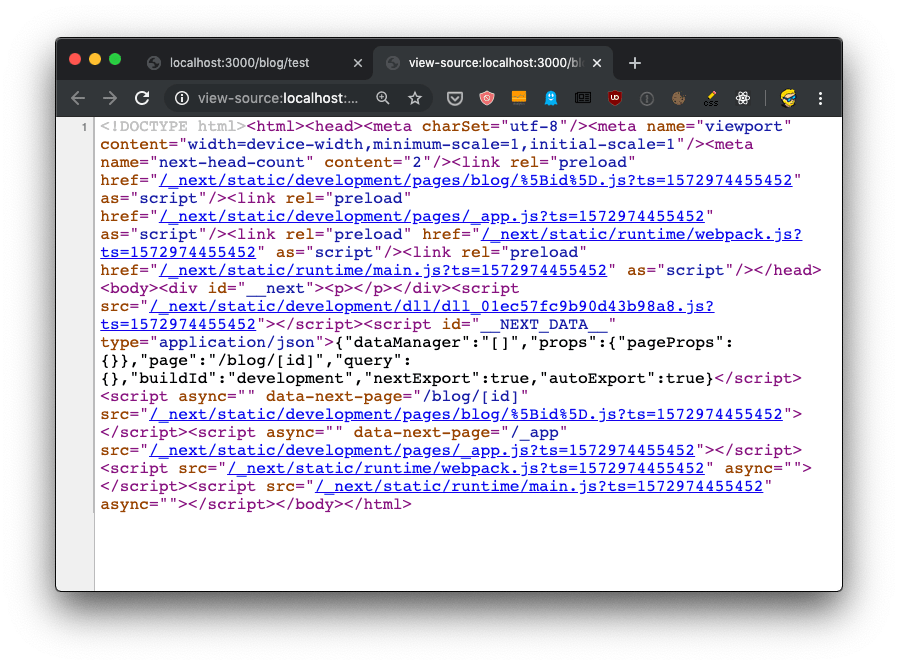Reload the view-source page

tap(142, 98)
